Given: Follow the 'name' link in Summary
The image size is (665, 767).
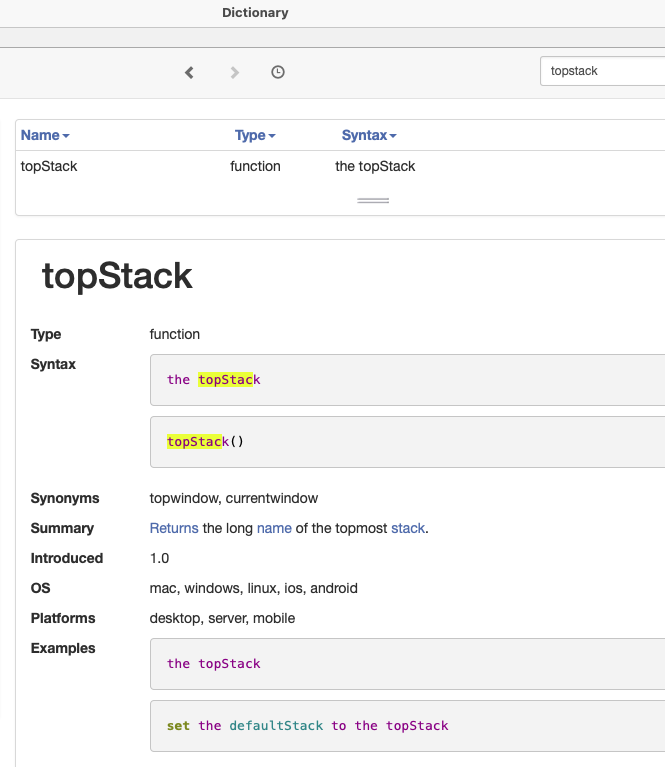Looking at the screenshot, I should [274, 528].
